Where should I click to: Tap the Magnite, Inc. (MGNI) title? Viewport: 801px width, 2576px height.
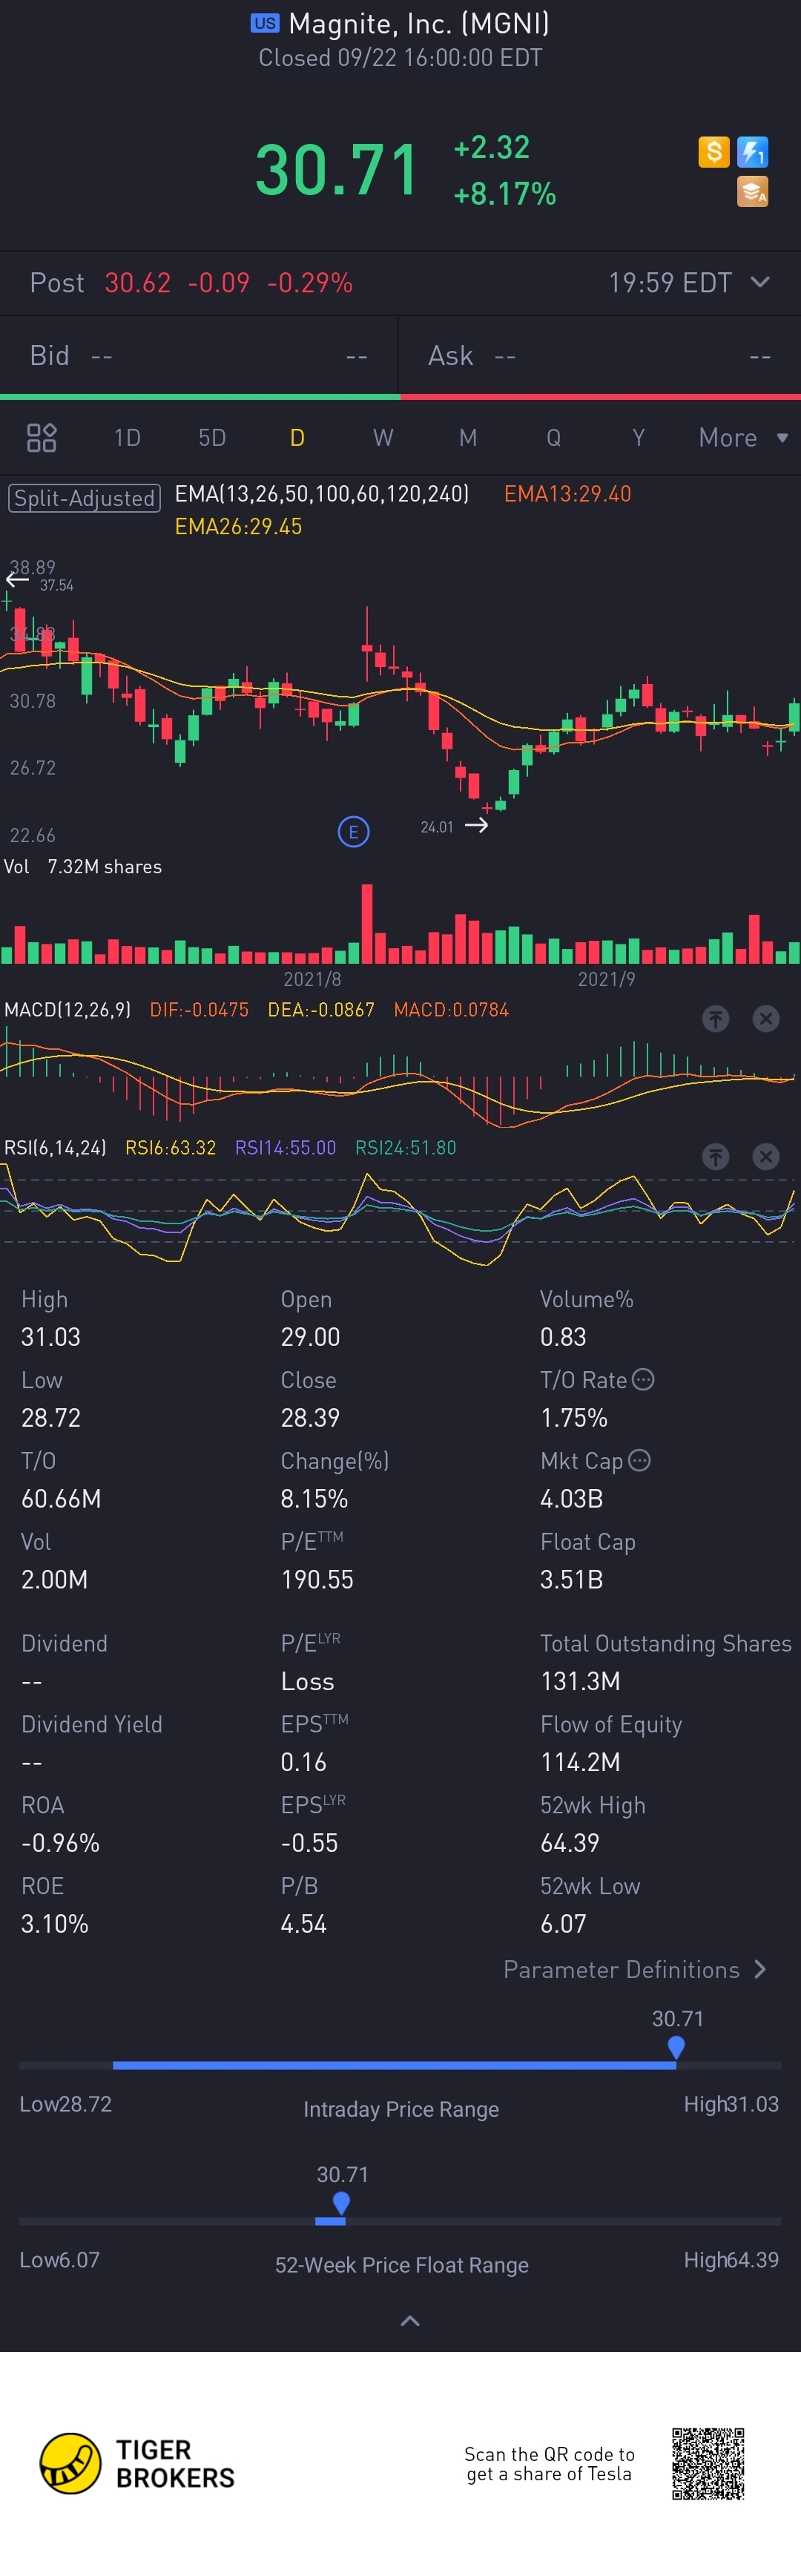pyautogui.click(x=418, y=23)
